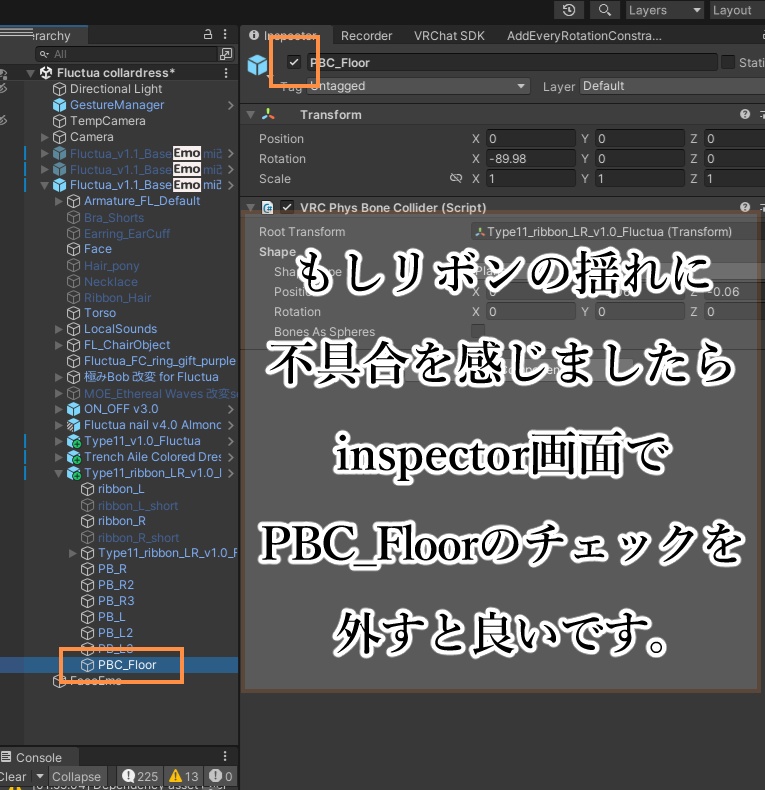Toggle info messages count 225

[x=140, y=776]
